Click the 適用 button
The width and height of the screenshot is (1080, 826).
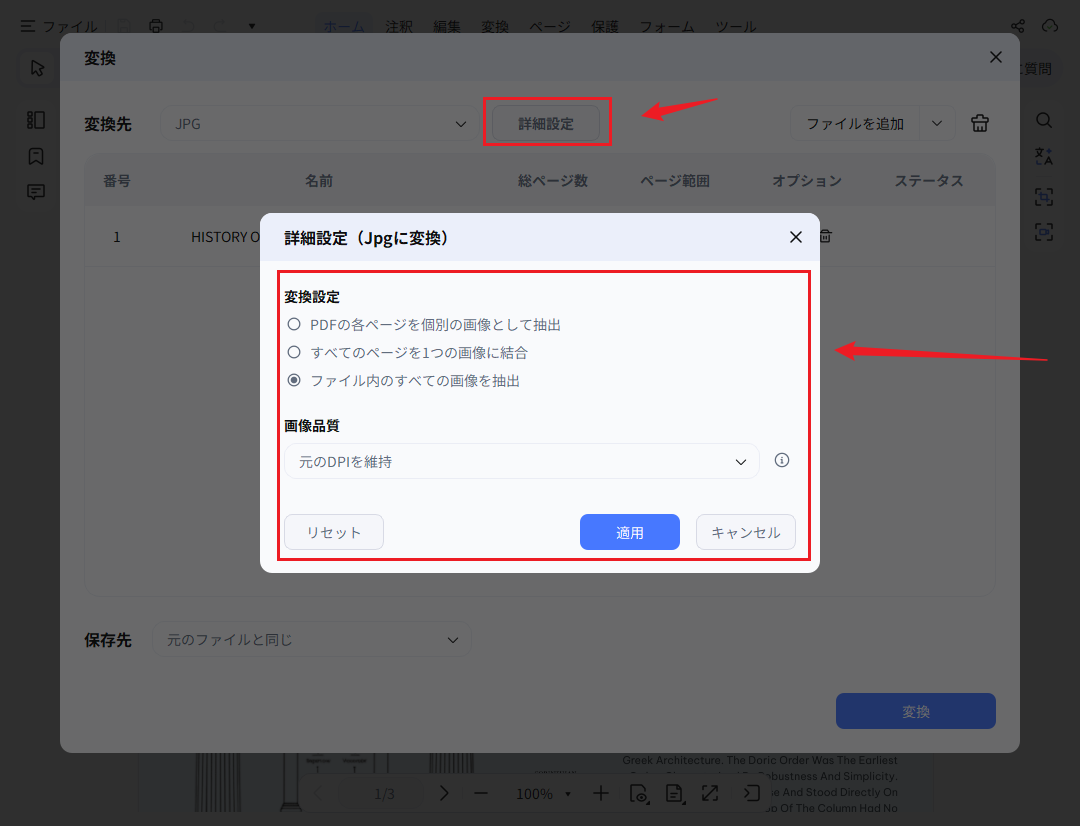(630, 532)
